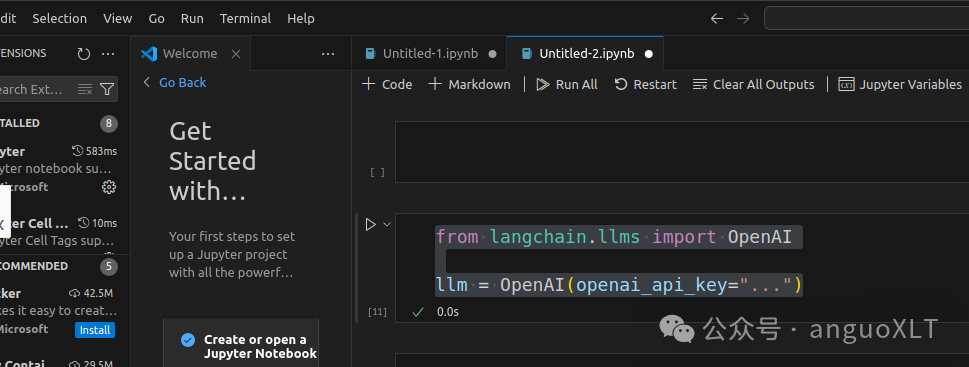Toggle Create or open a Jupyter Notebook step
This screenshot has height=367, width=969.
point(188,340)
